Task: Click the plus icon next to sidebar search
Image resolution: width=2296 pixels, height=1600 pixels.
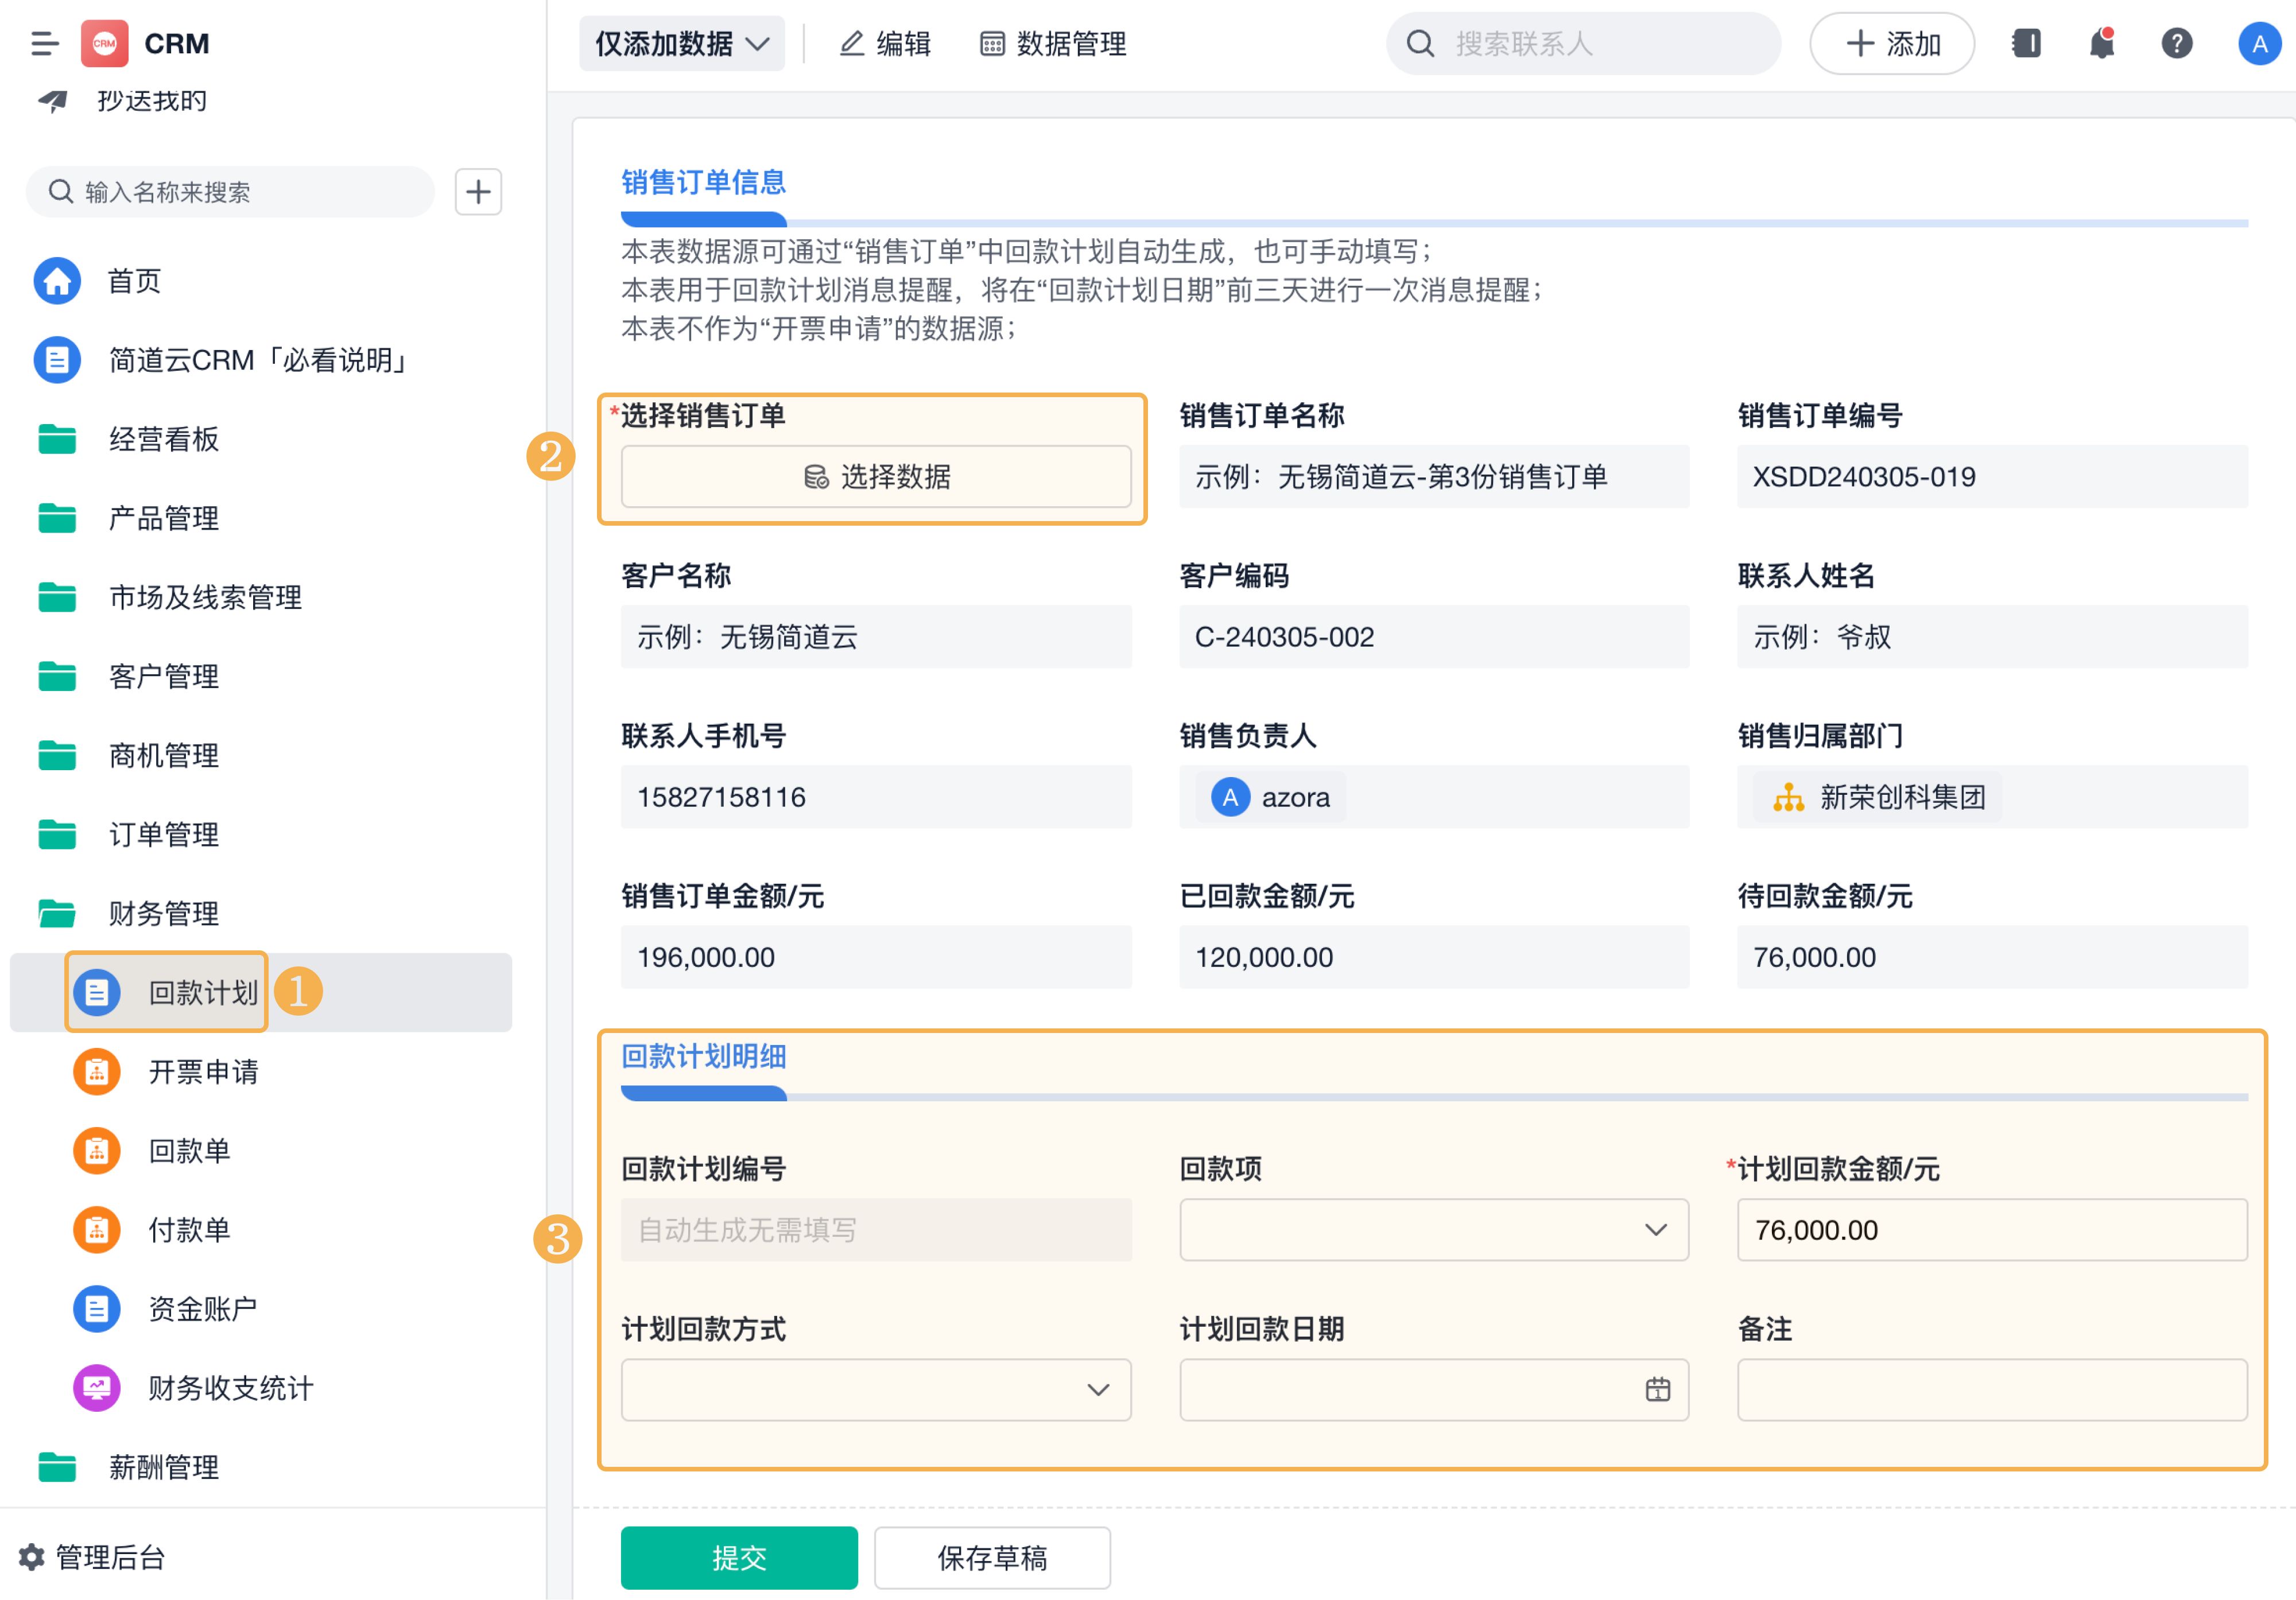Action: pyautogui.click(x=478, y=191)
